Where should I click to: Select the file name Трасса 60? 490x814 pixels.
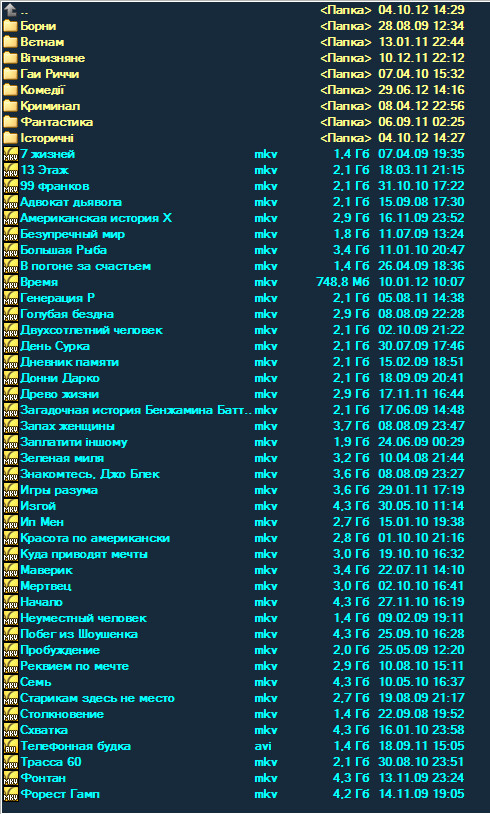tap(50, 763)
